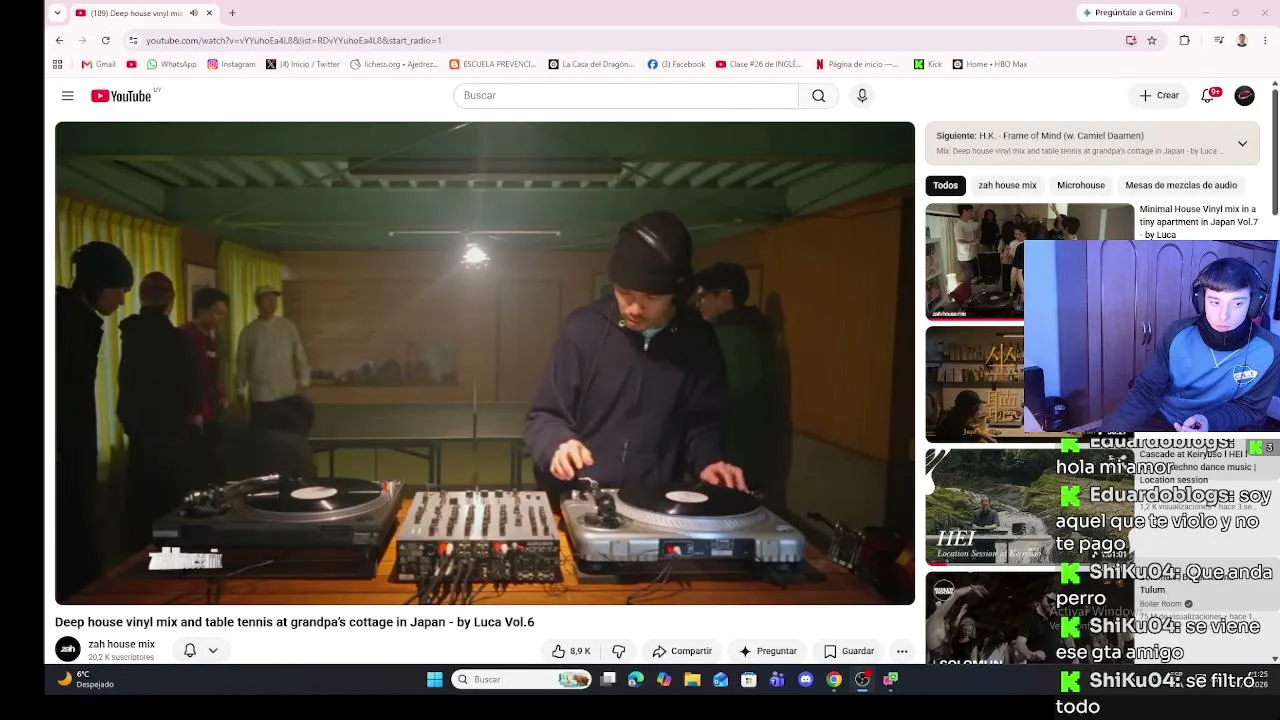This screenshot has width=1280, height=720.
Task: Open the browser extensions puzzle icon
Action: coord(1185,40)
